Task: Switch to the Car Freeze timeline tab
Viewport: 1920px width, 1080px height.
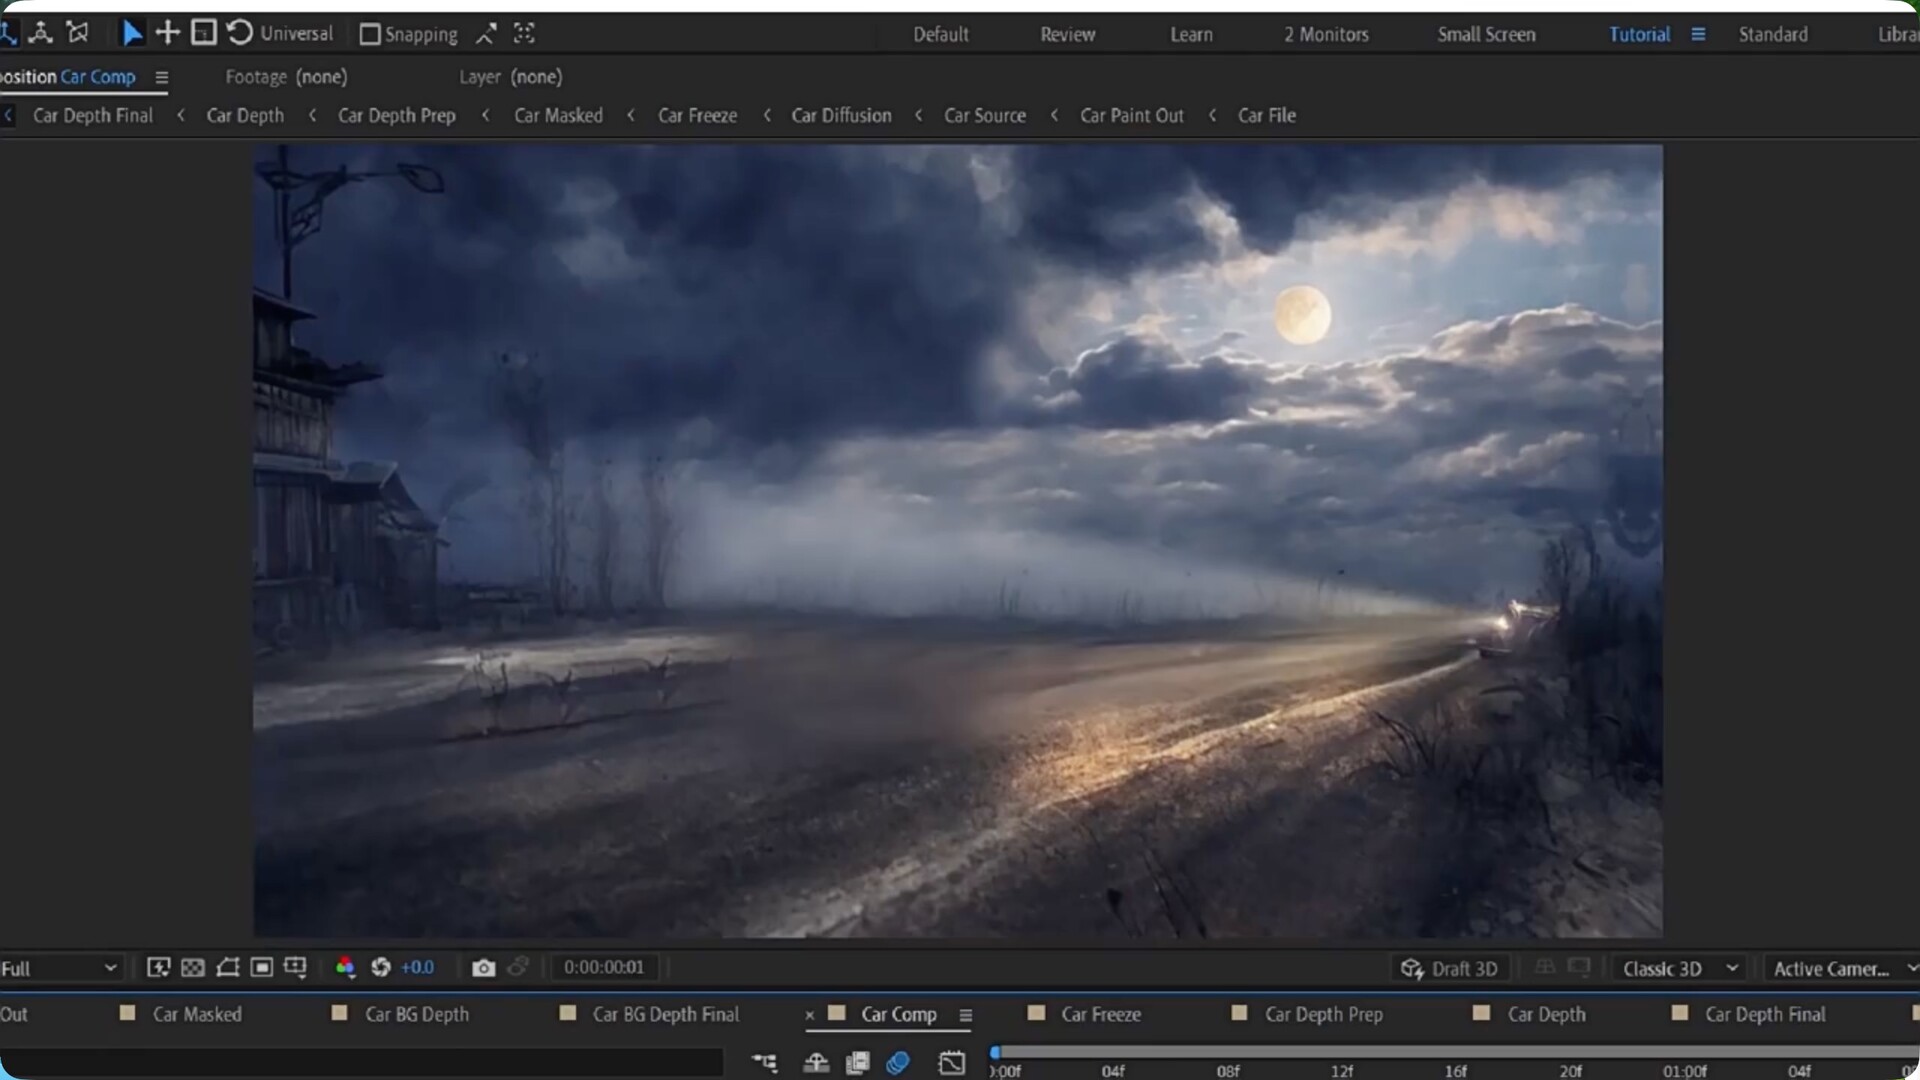Action: tap(1100, 1014)
